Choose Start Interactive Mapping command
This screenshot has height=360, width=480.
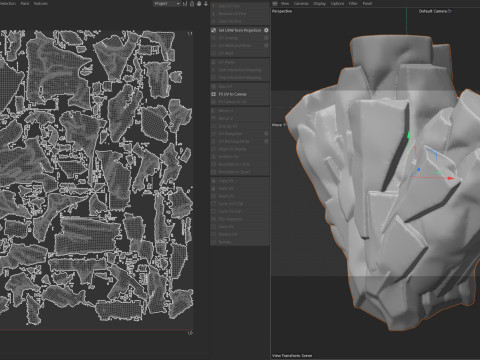(x=240, y=70)
